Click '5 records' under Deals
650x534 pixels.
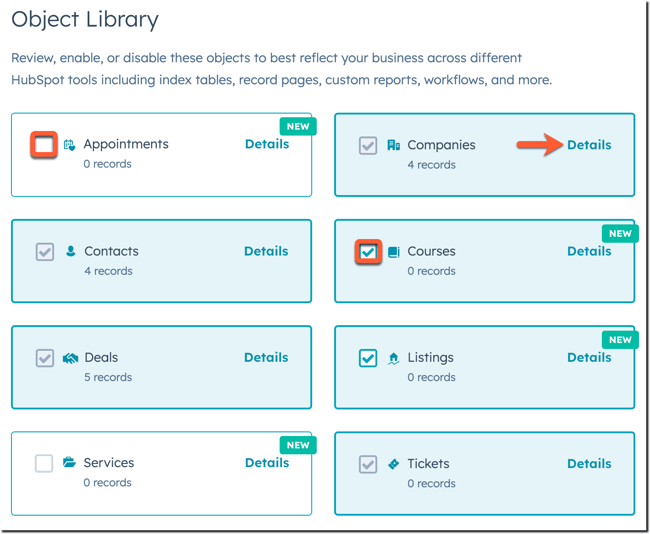(108, 377)
